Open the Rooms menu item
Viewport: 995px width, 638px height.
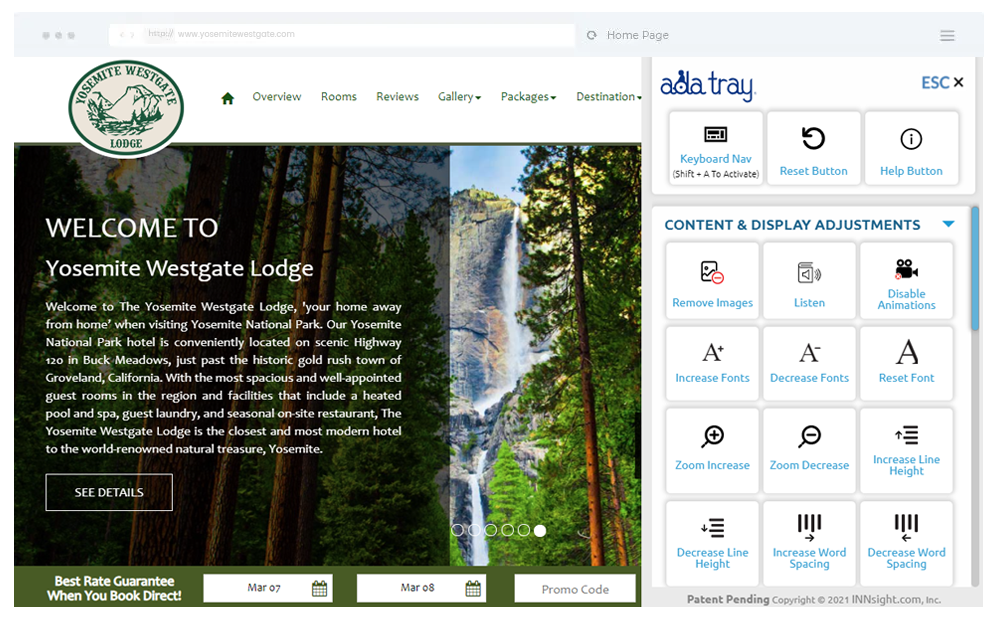pyautogui.click(x=338, y=96)
